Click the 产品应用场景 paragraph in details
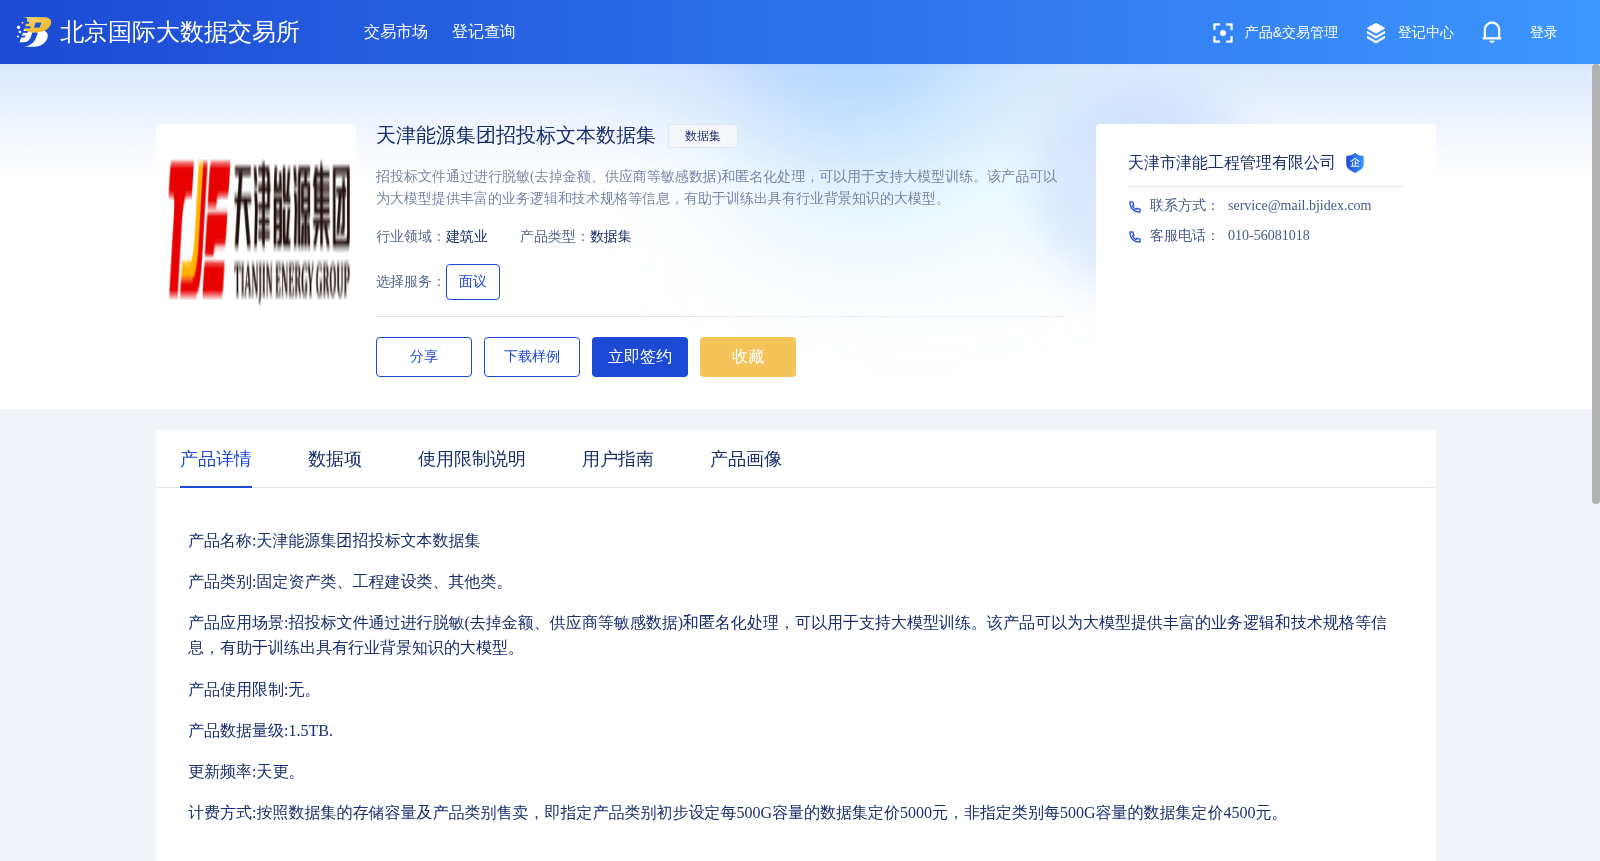This screenshot has height=861, width=1600. 788,635
